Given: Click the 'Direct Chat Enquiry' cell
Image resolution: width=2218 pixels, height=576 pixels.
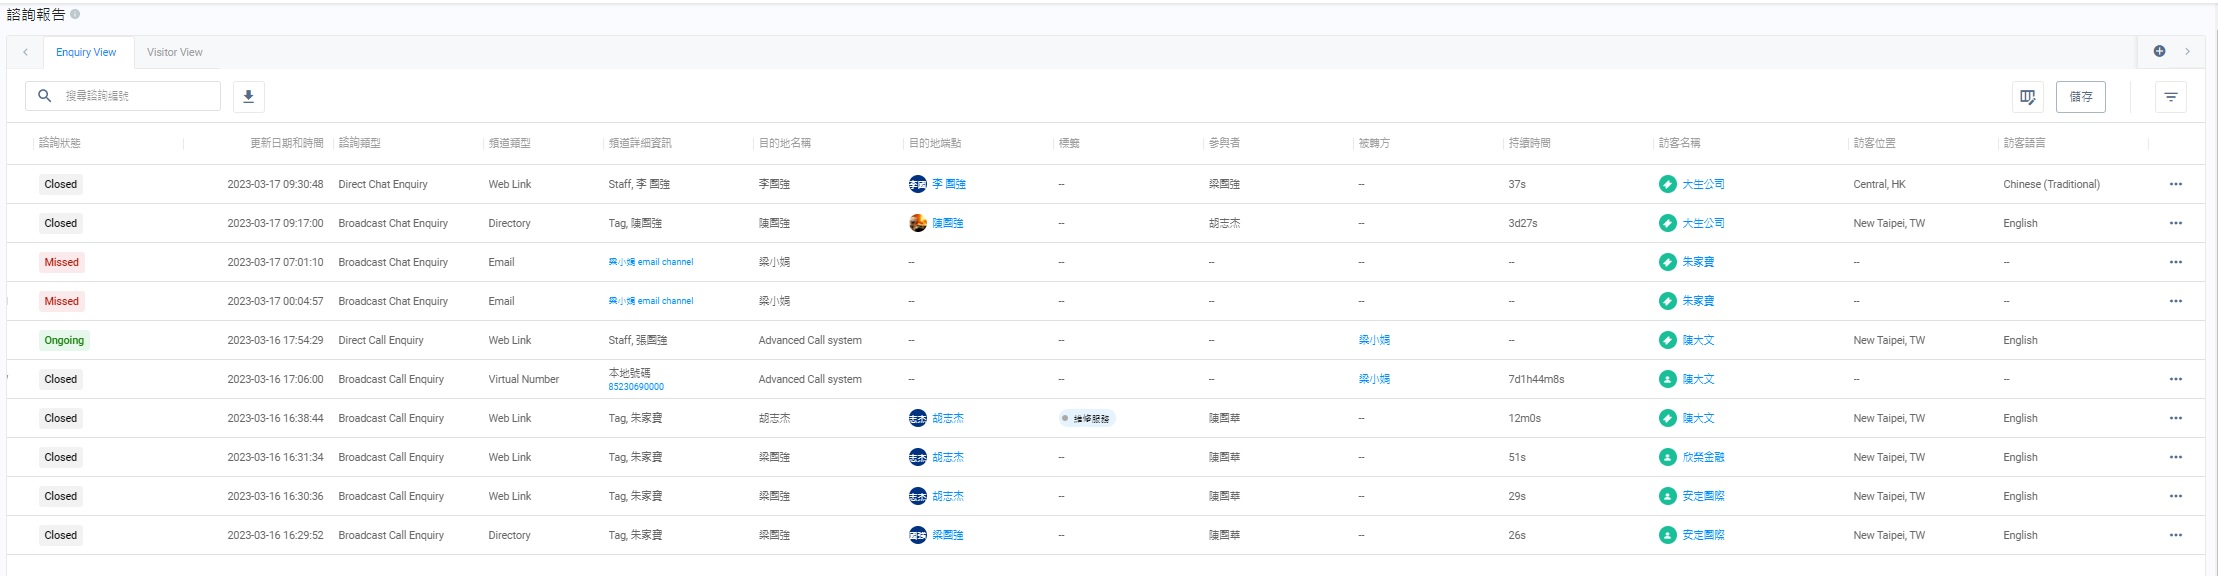Looking at the screenshot, I should point(382,184).
